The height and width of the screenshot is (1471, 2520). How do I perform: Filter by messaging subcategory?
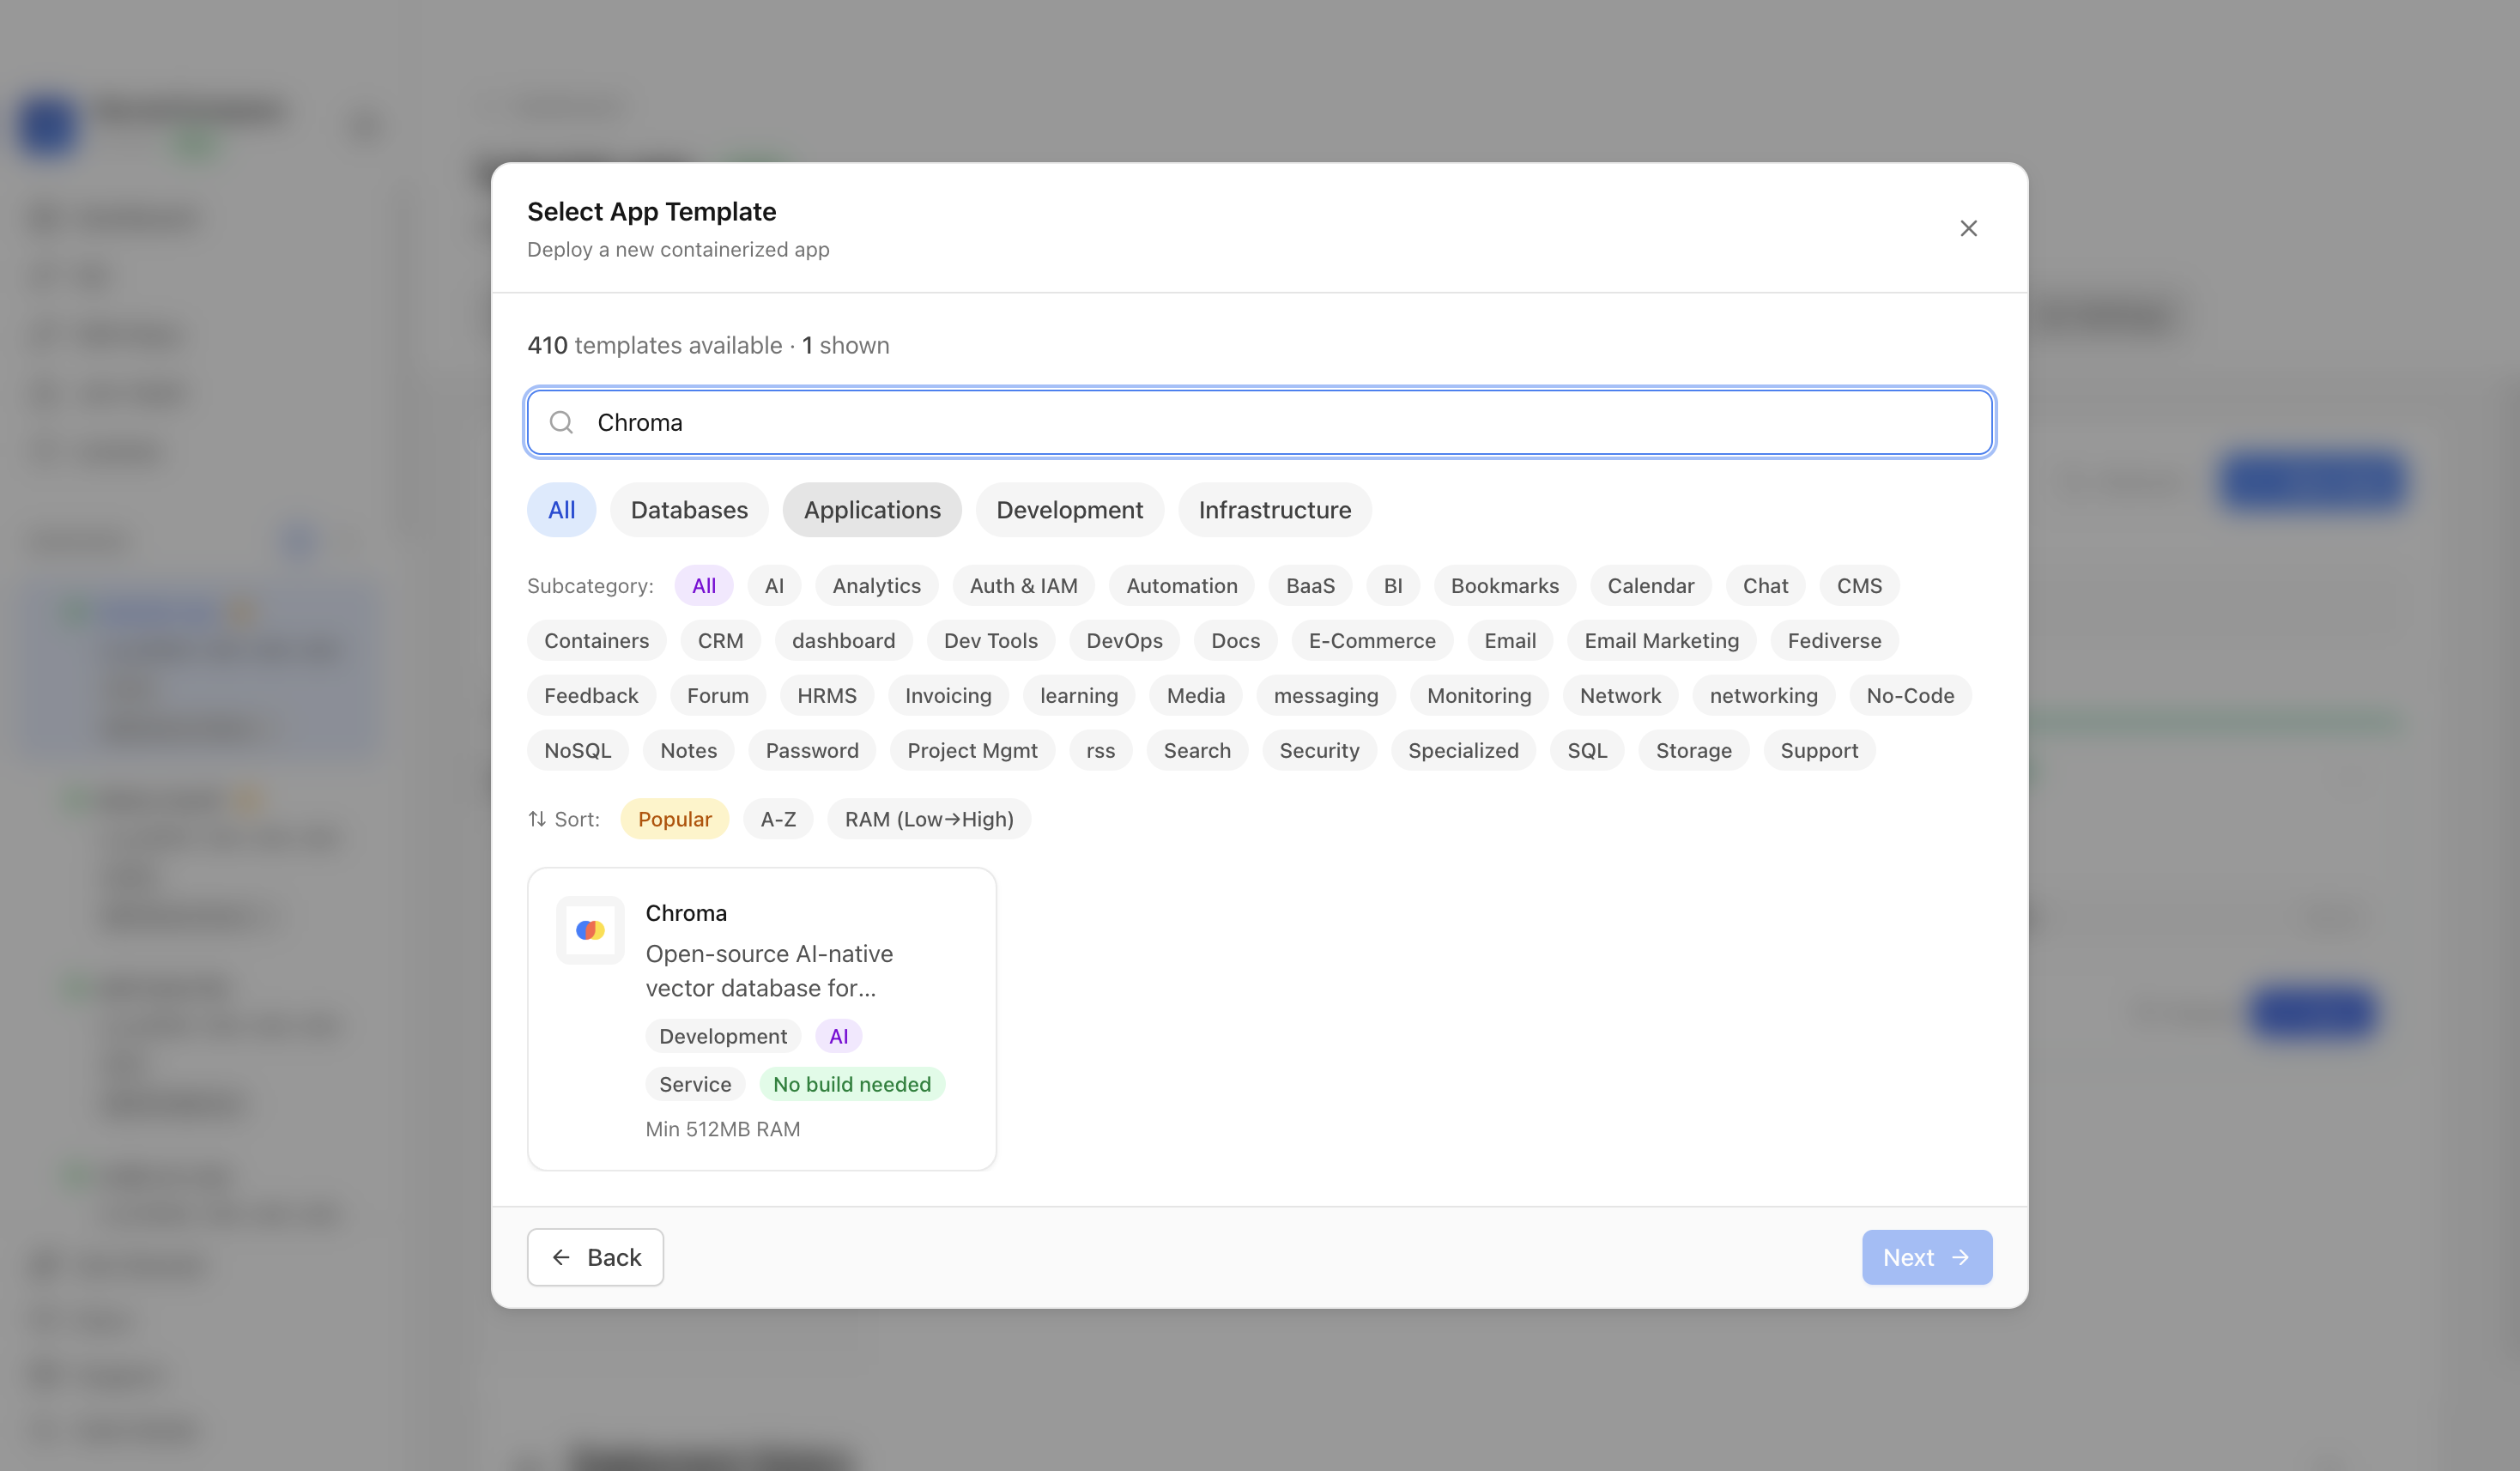[1326, 696]
